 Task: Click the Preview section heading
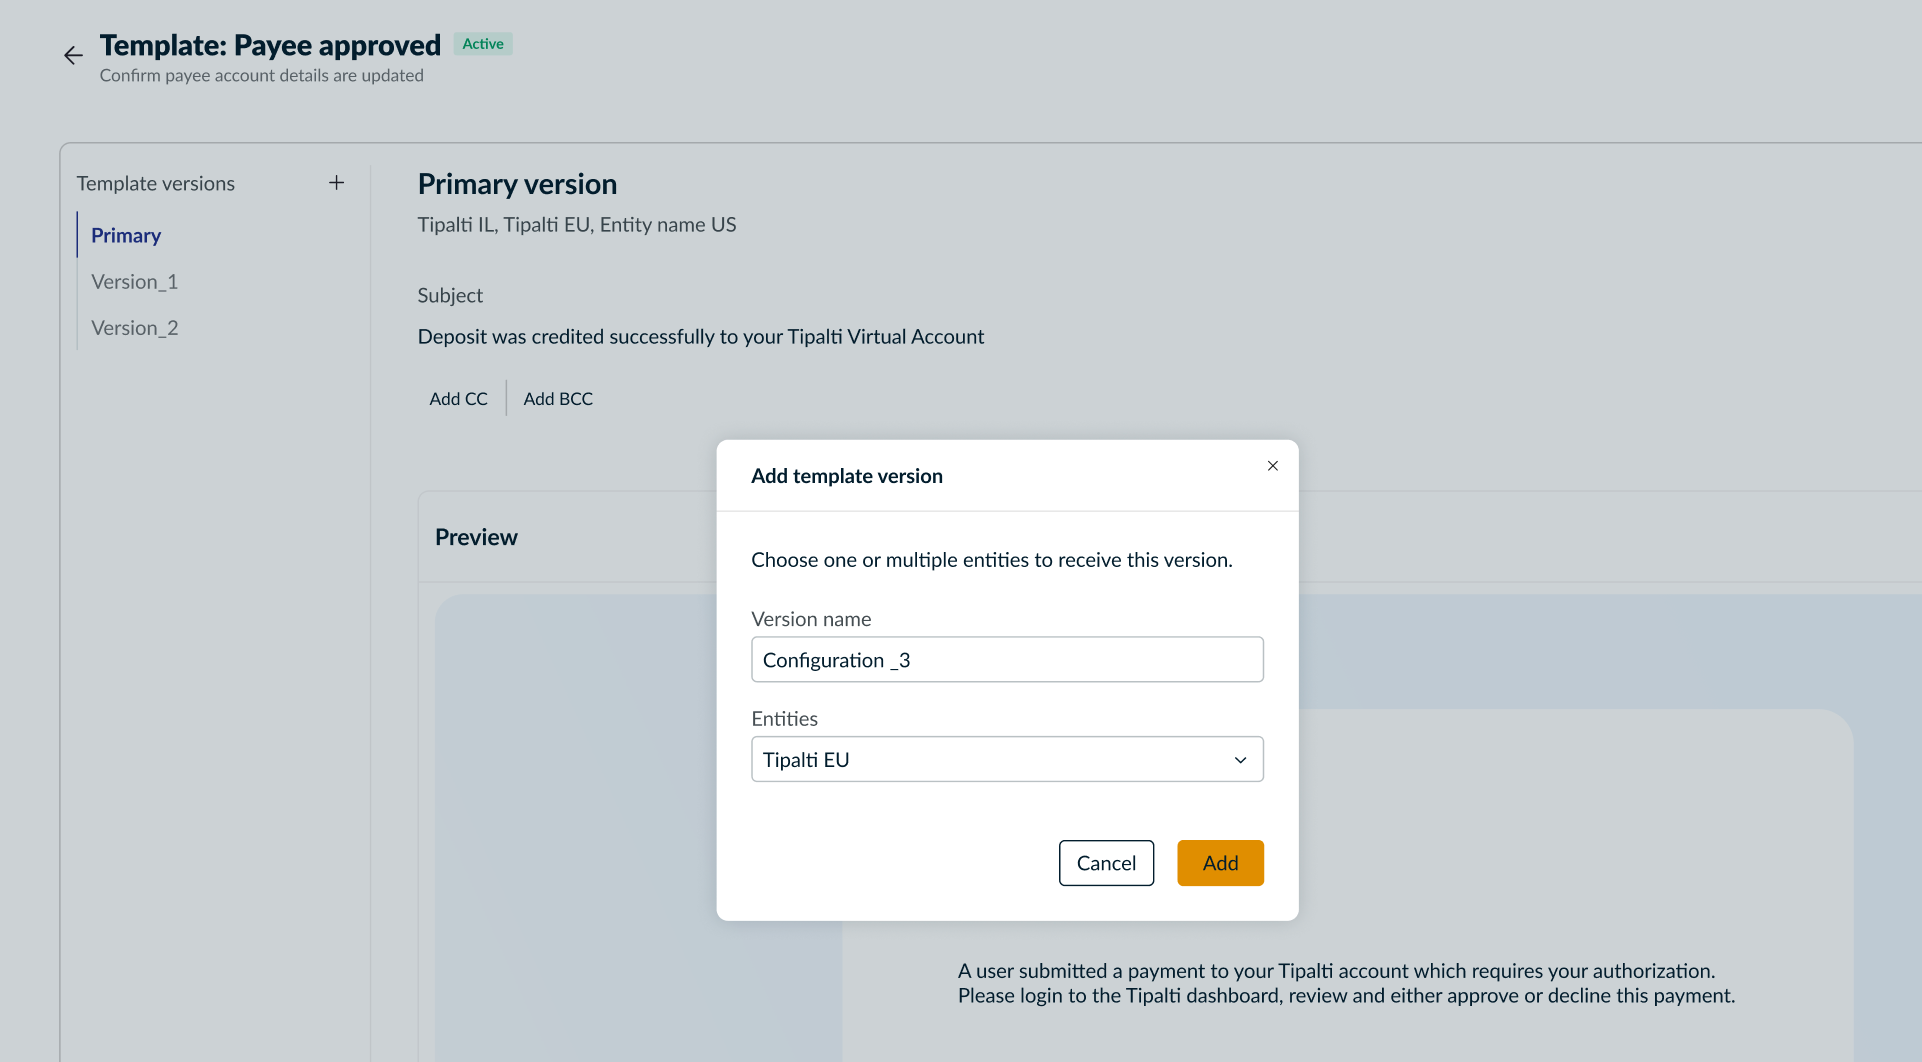click(x=476, y=537)
